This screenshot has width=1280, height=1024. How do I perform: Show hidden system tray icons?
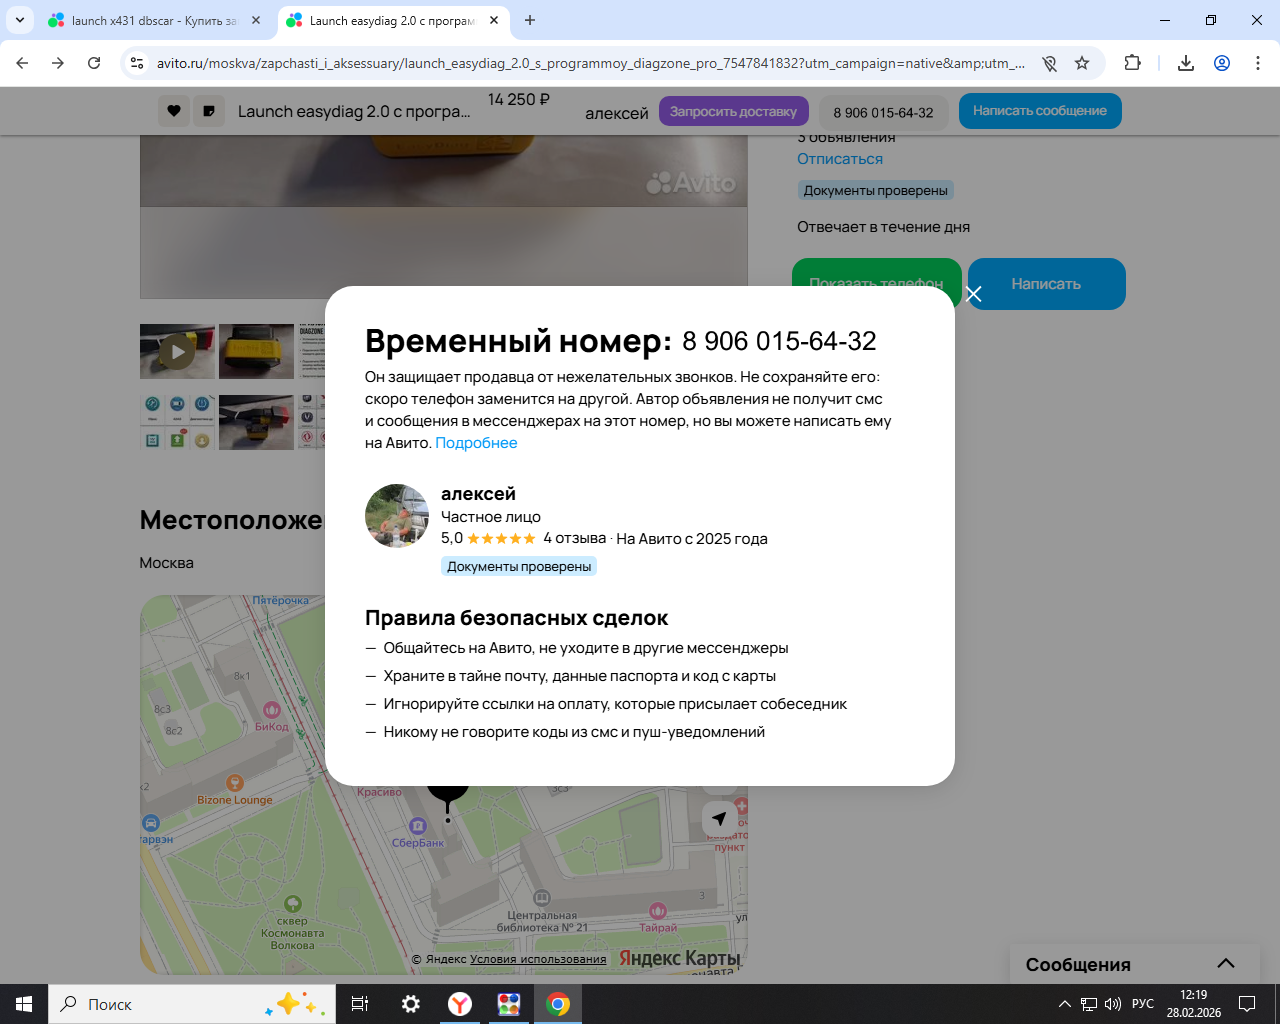(x=1065, y=1004)
